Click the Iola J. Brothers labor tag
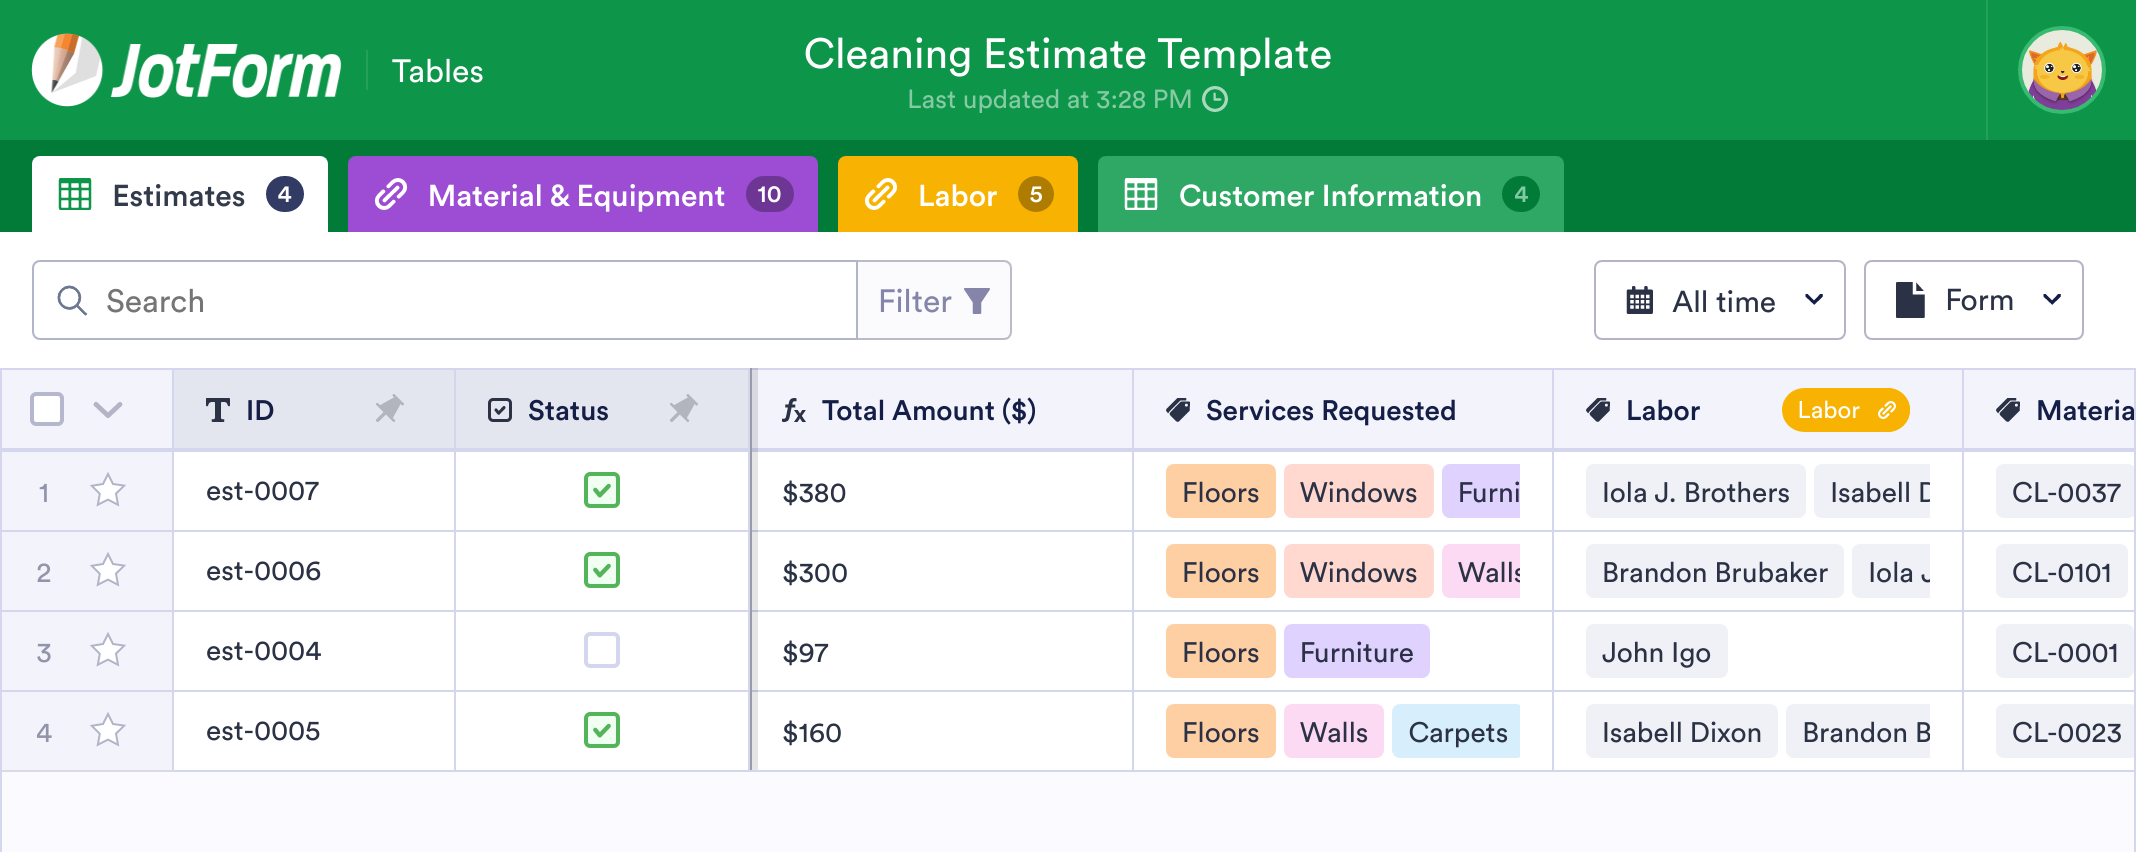The width and height of the screenshot is (2136, 852). [x=1695, y=492]
